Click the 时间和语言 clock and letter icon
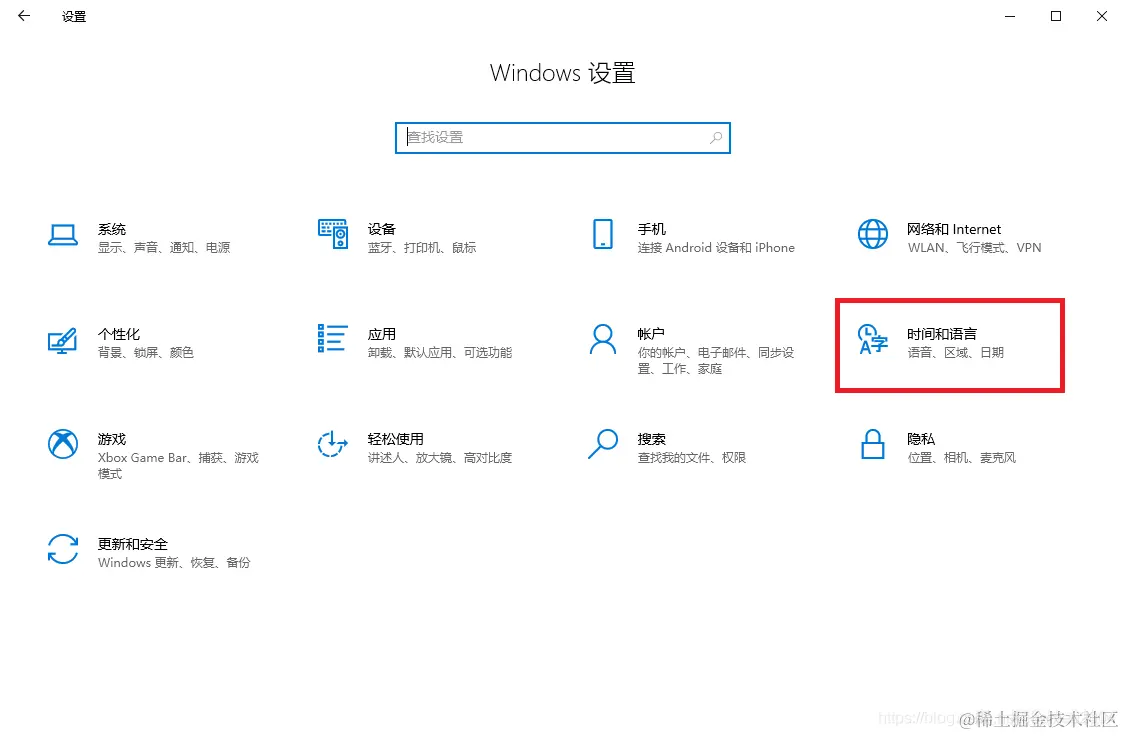1125x736 pixels. click(872, 339)
